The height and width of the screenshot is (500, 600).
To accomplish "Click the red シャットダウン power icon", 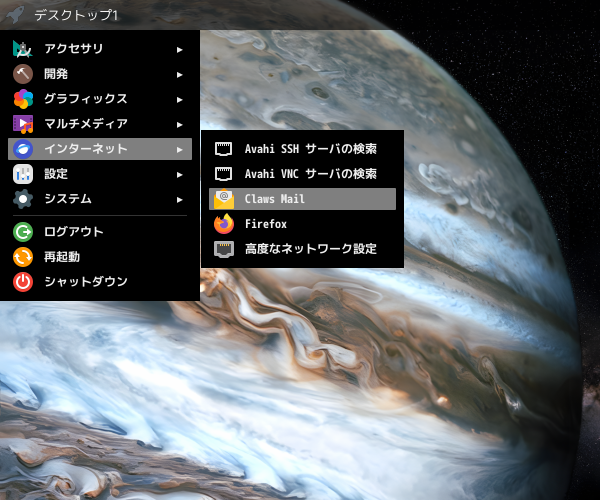I will [x=23, y=282].
